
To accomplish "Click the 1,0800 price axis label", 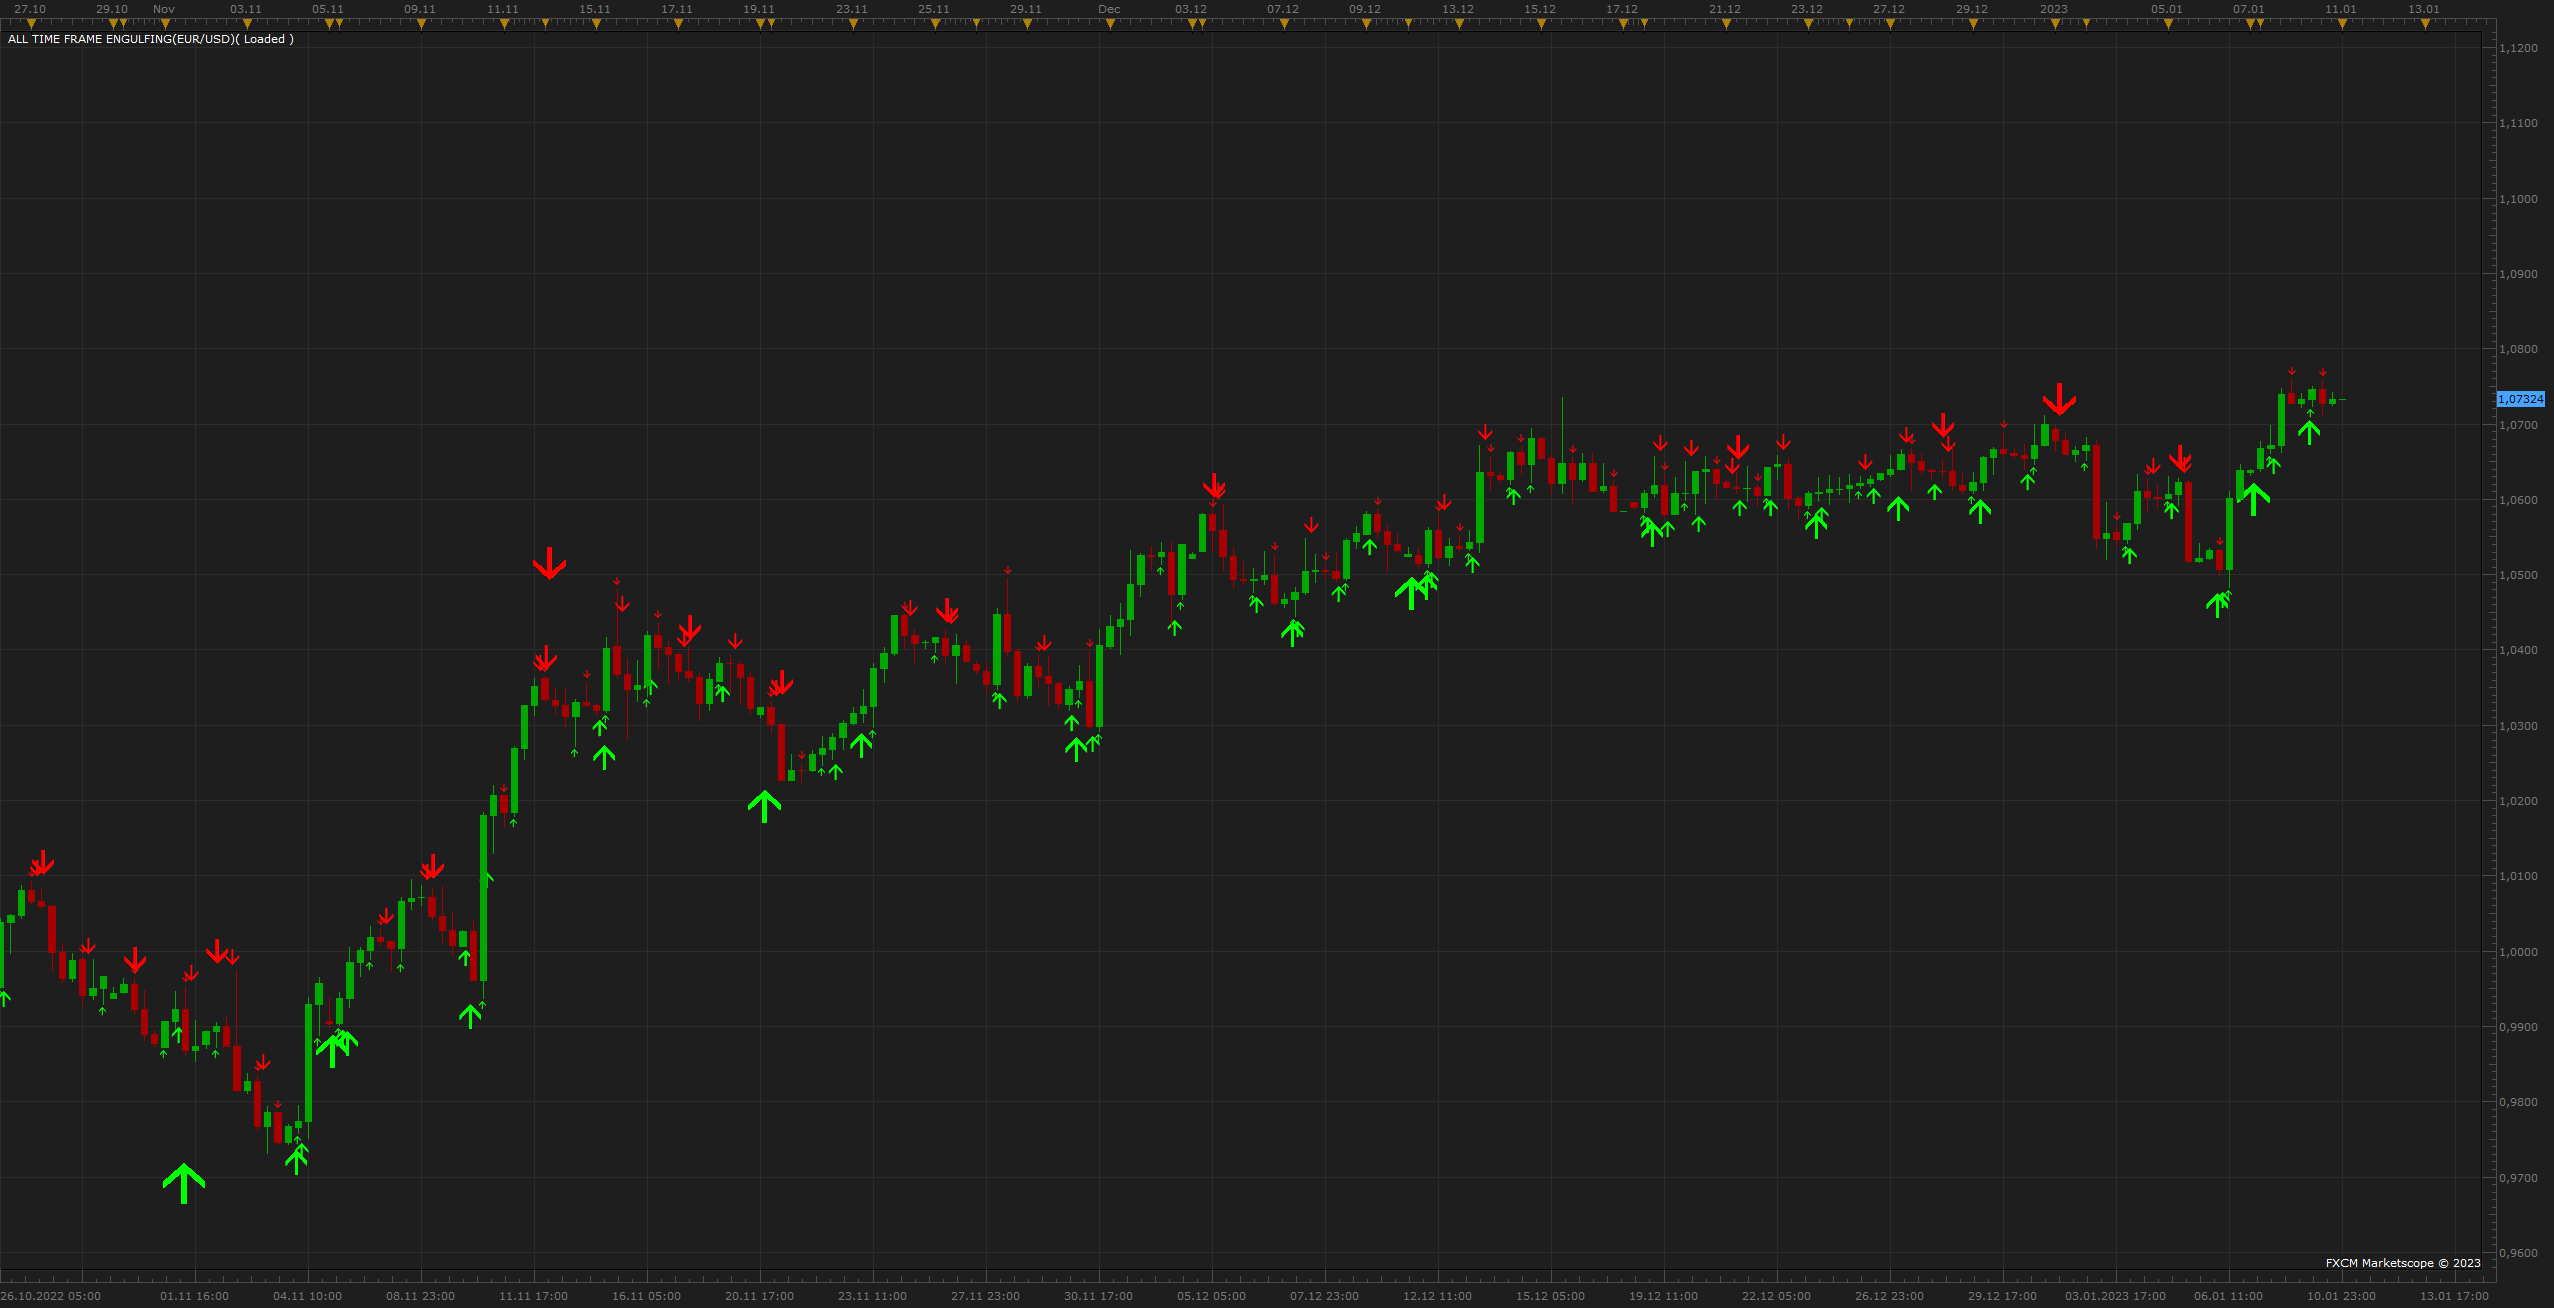I will click(x=2518, y=349).
